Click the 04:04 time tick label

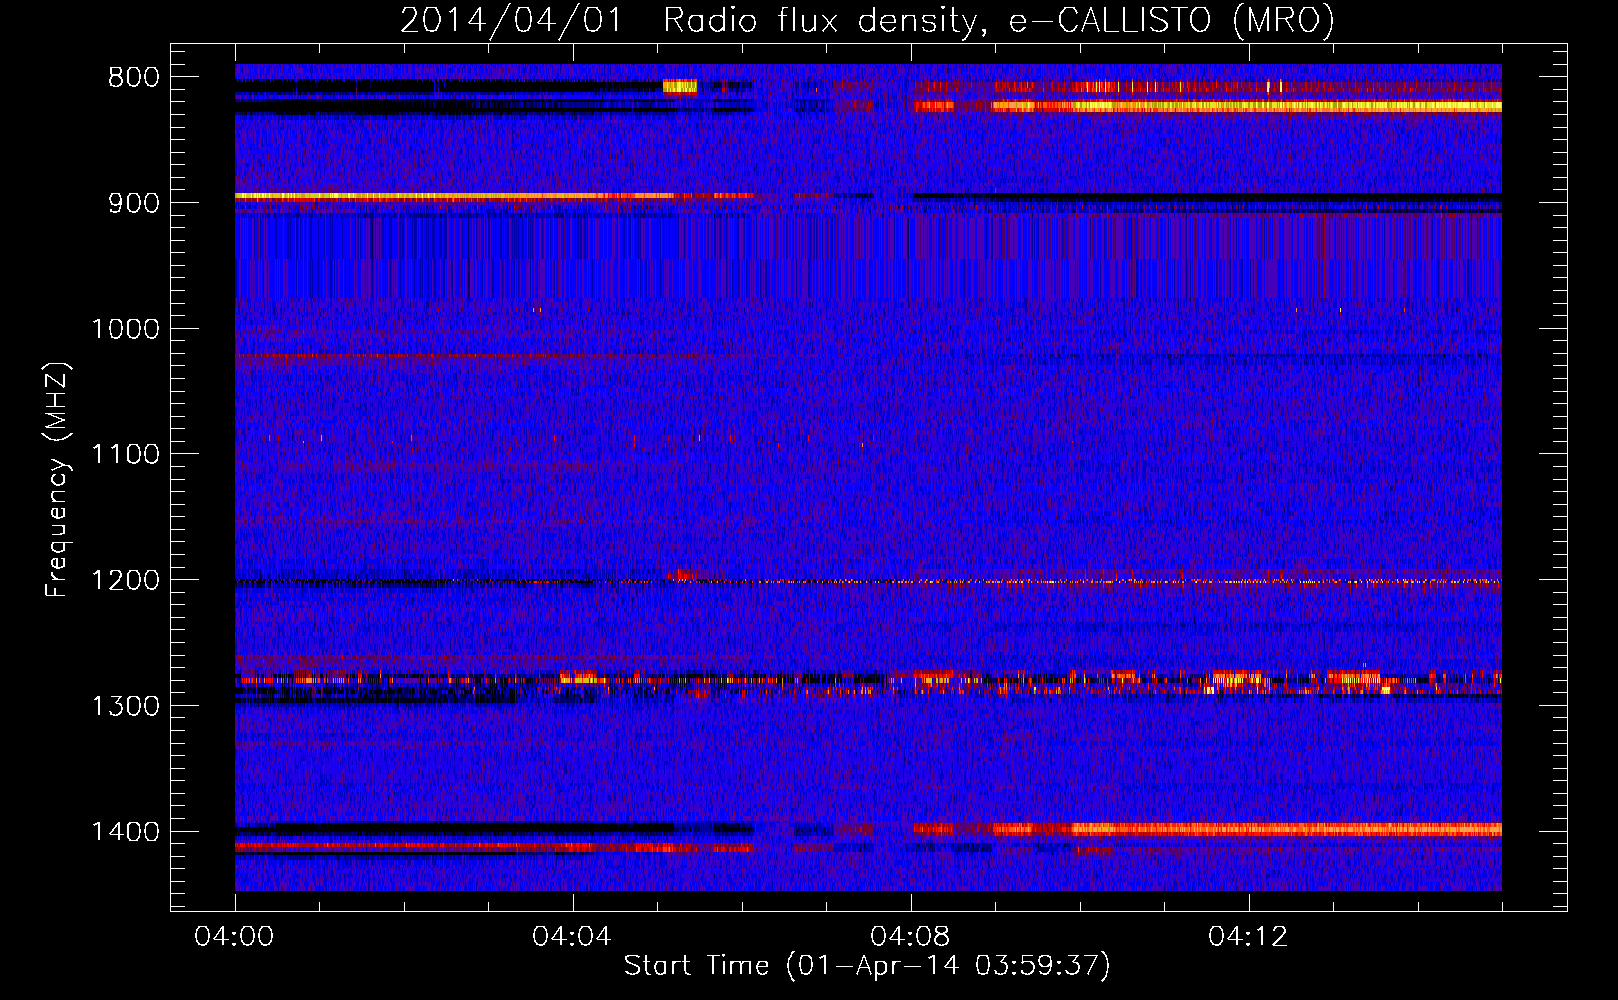(572, 937)
